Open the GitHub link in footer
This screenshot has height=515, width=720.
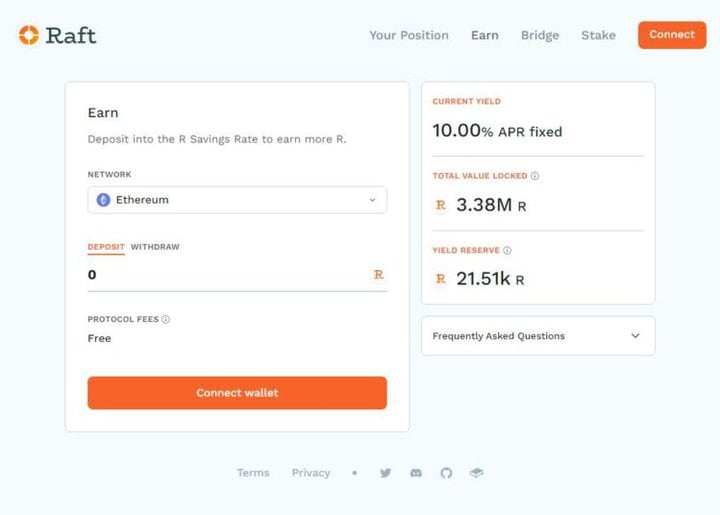446,473
